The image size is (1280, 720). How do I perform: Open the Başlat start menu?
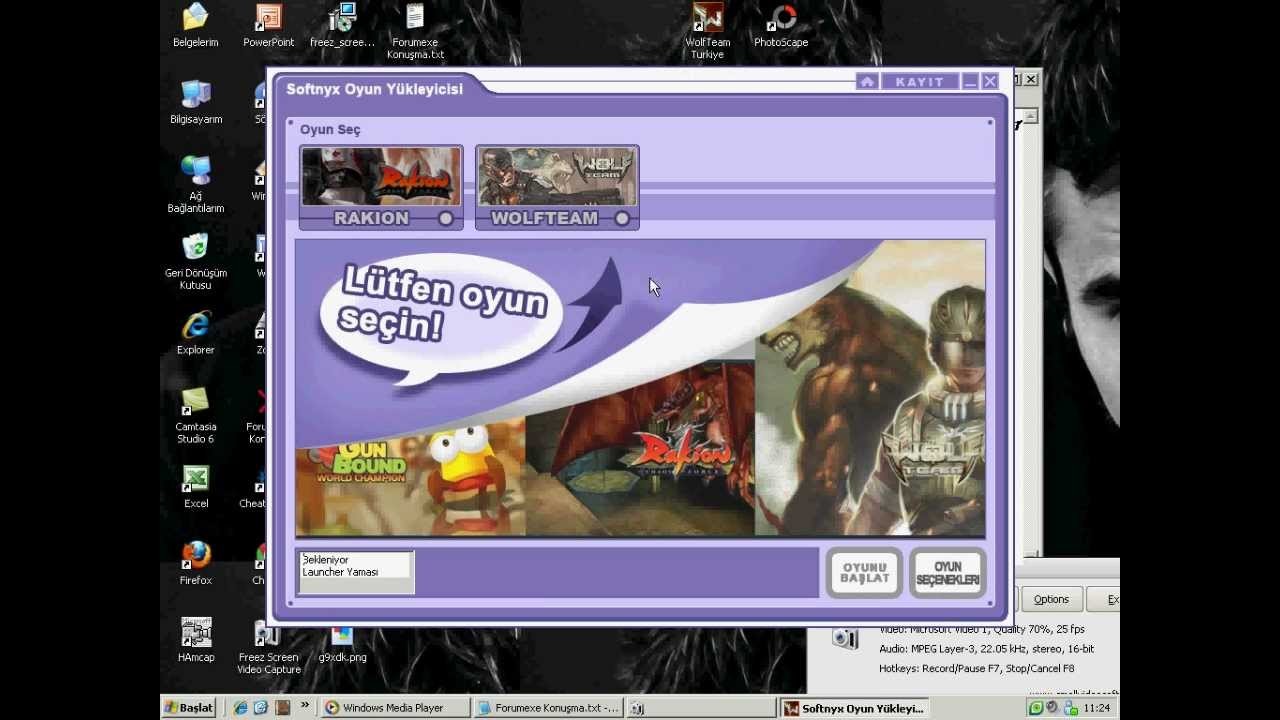[189, 708]
